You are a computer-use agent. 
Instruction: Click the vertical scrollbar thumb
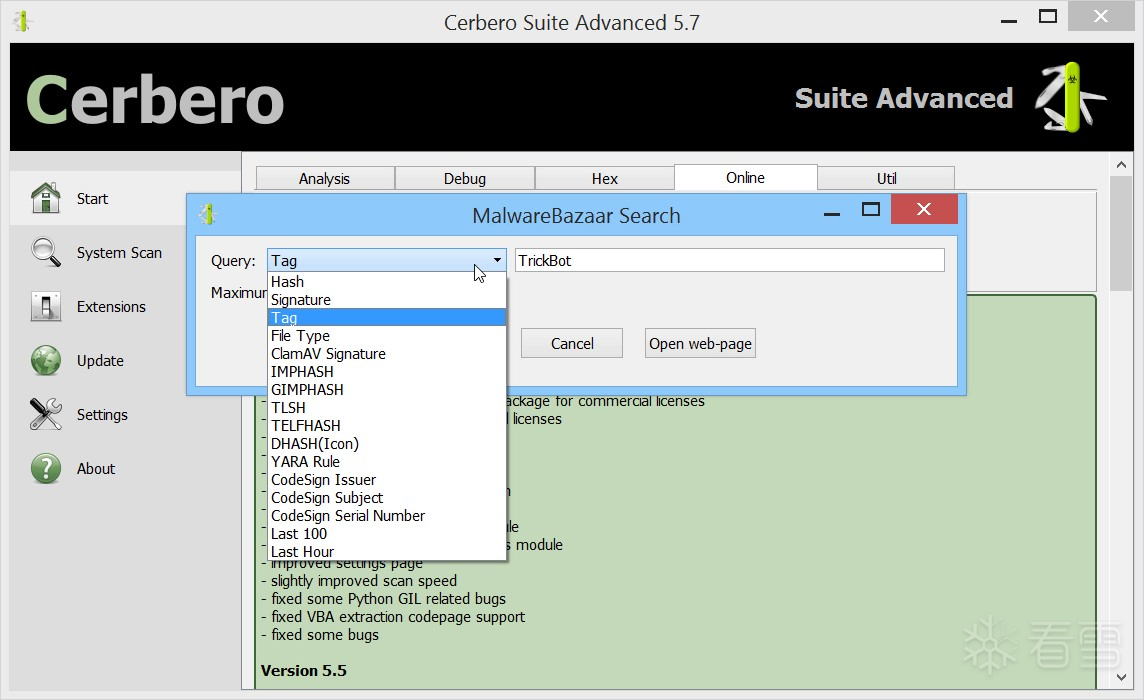(1121, 234)
